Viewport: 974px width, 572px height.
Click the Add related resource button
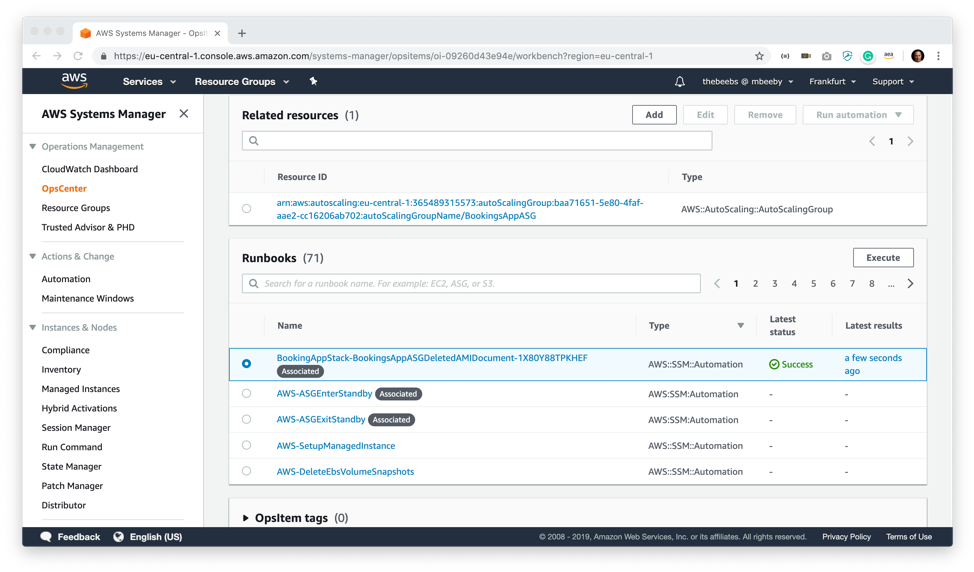click(x=654, y=115)
